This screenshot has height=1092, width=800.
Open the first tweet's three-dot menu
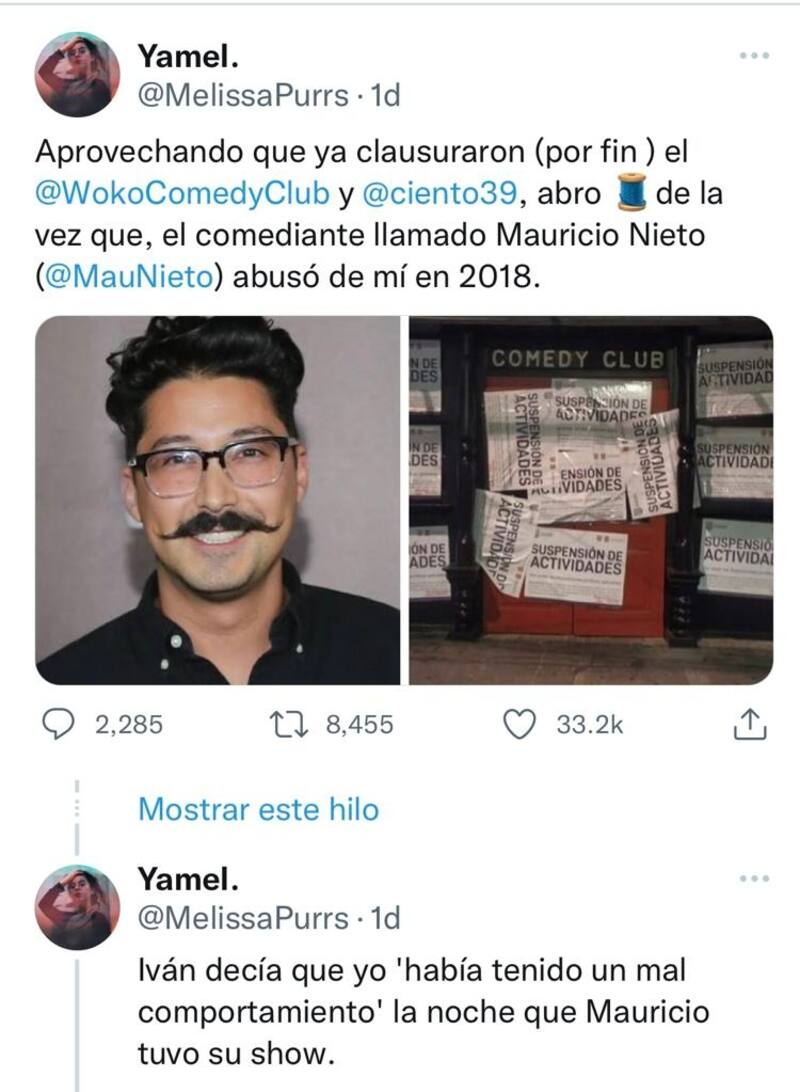point(755,55)
